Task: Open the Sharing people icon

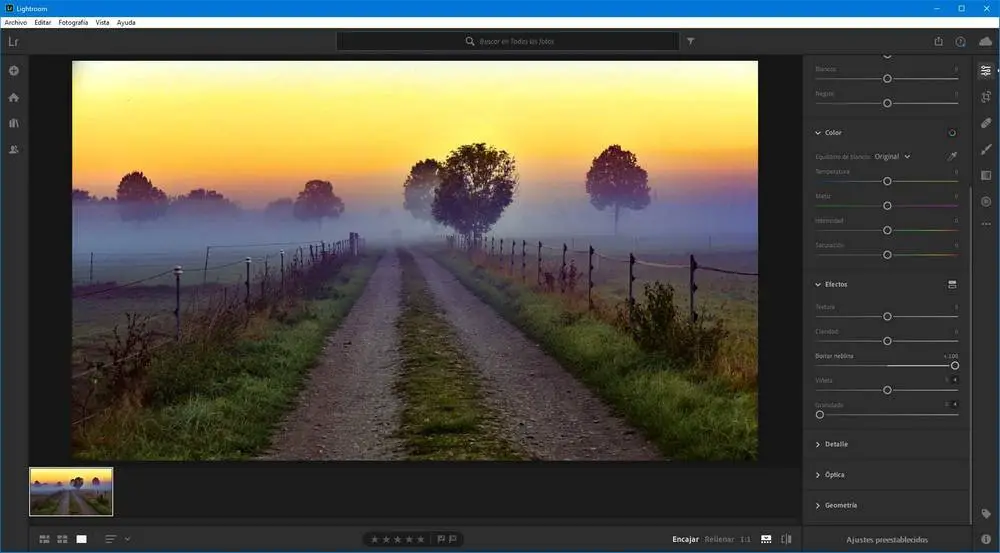Action: [13, 149]
